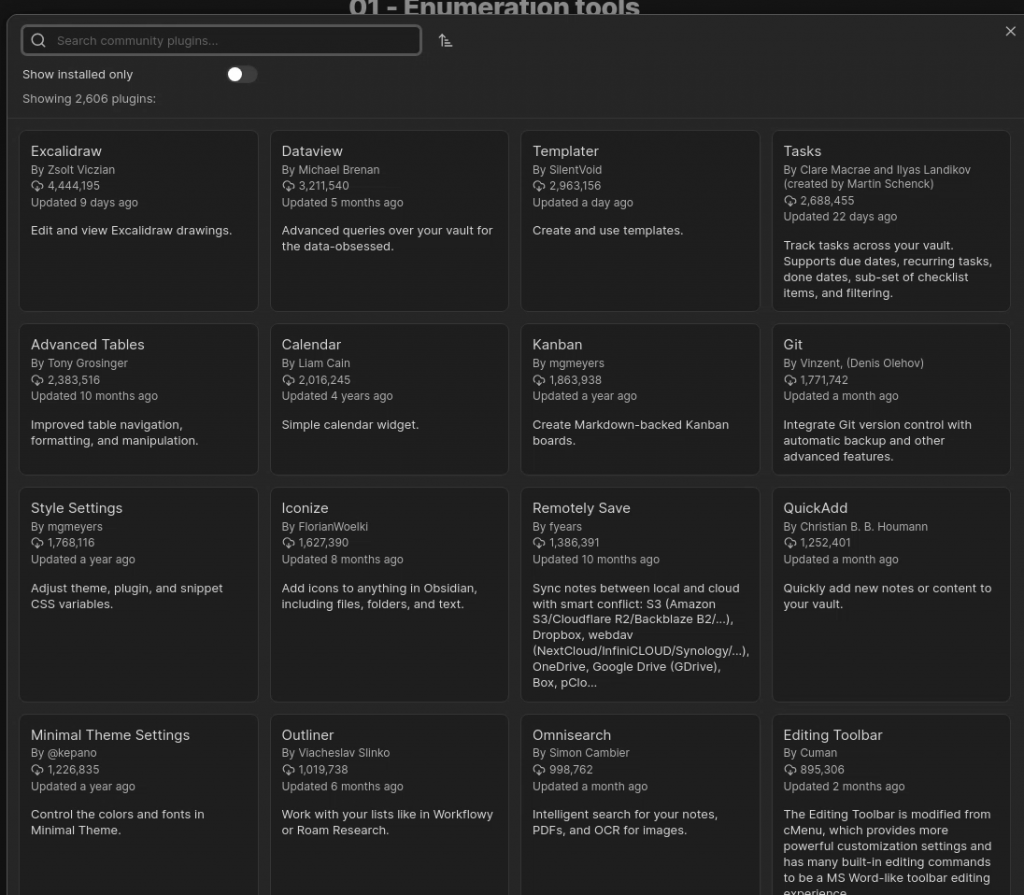1024x895 pixels.
Task: Click the author line "By FlorianWoelki"
Action: 325,527
